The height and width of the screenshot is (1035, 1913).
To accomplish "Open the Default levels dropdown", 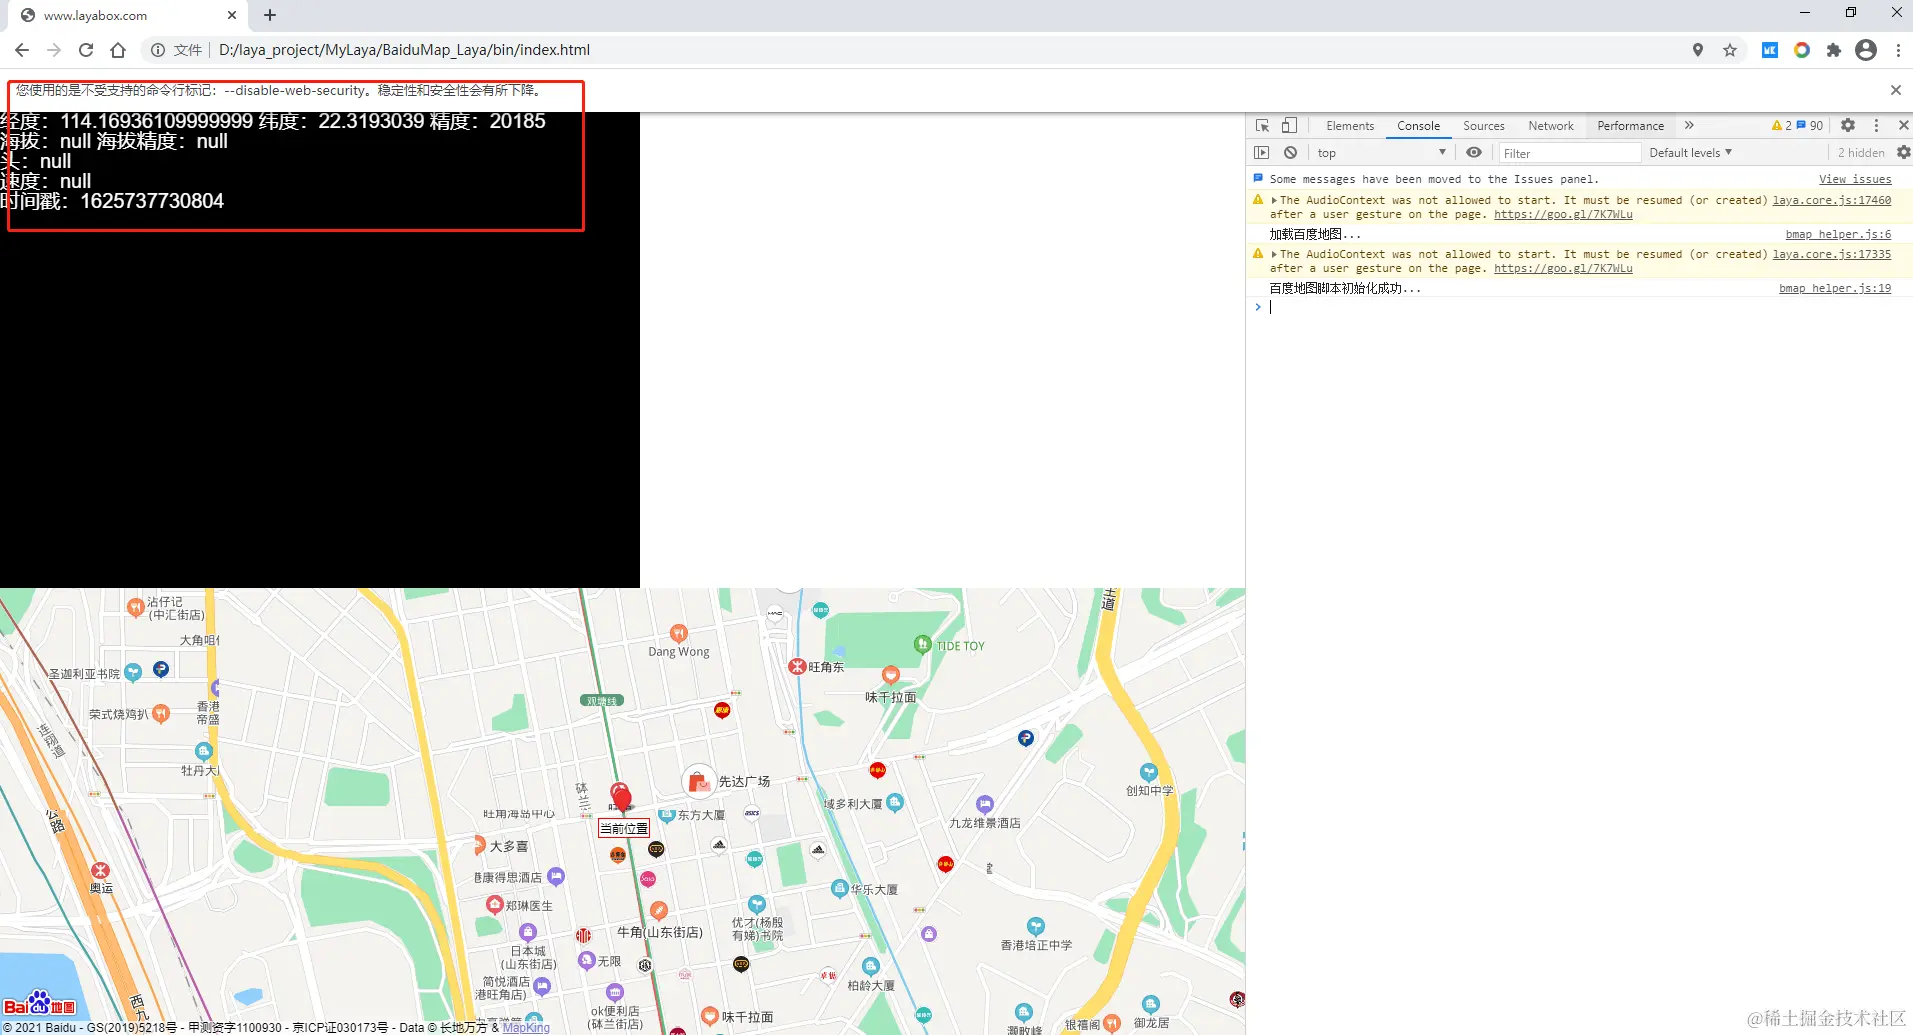I will coord(1690,153).
